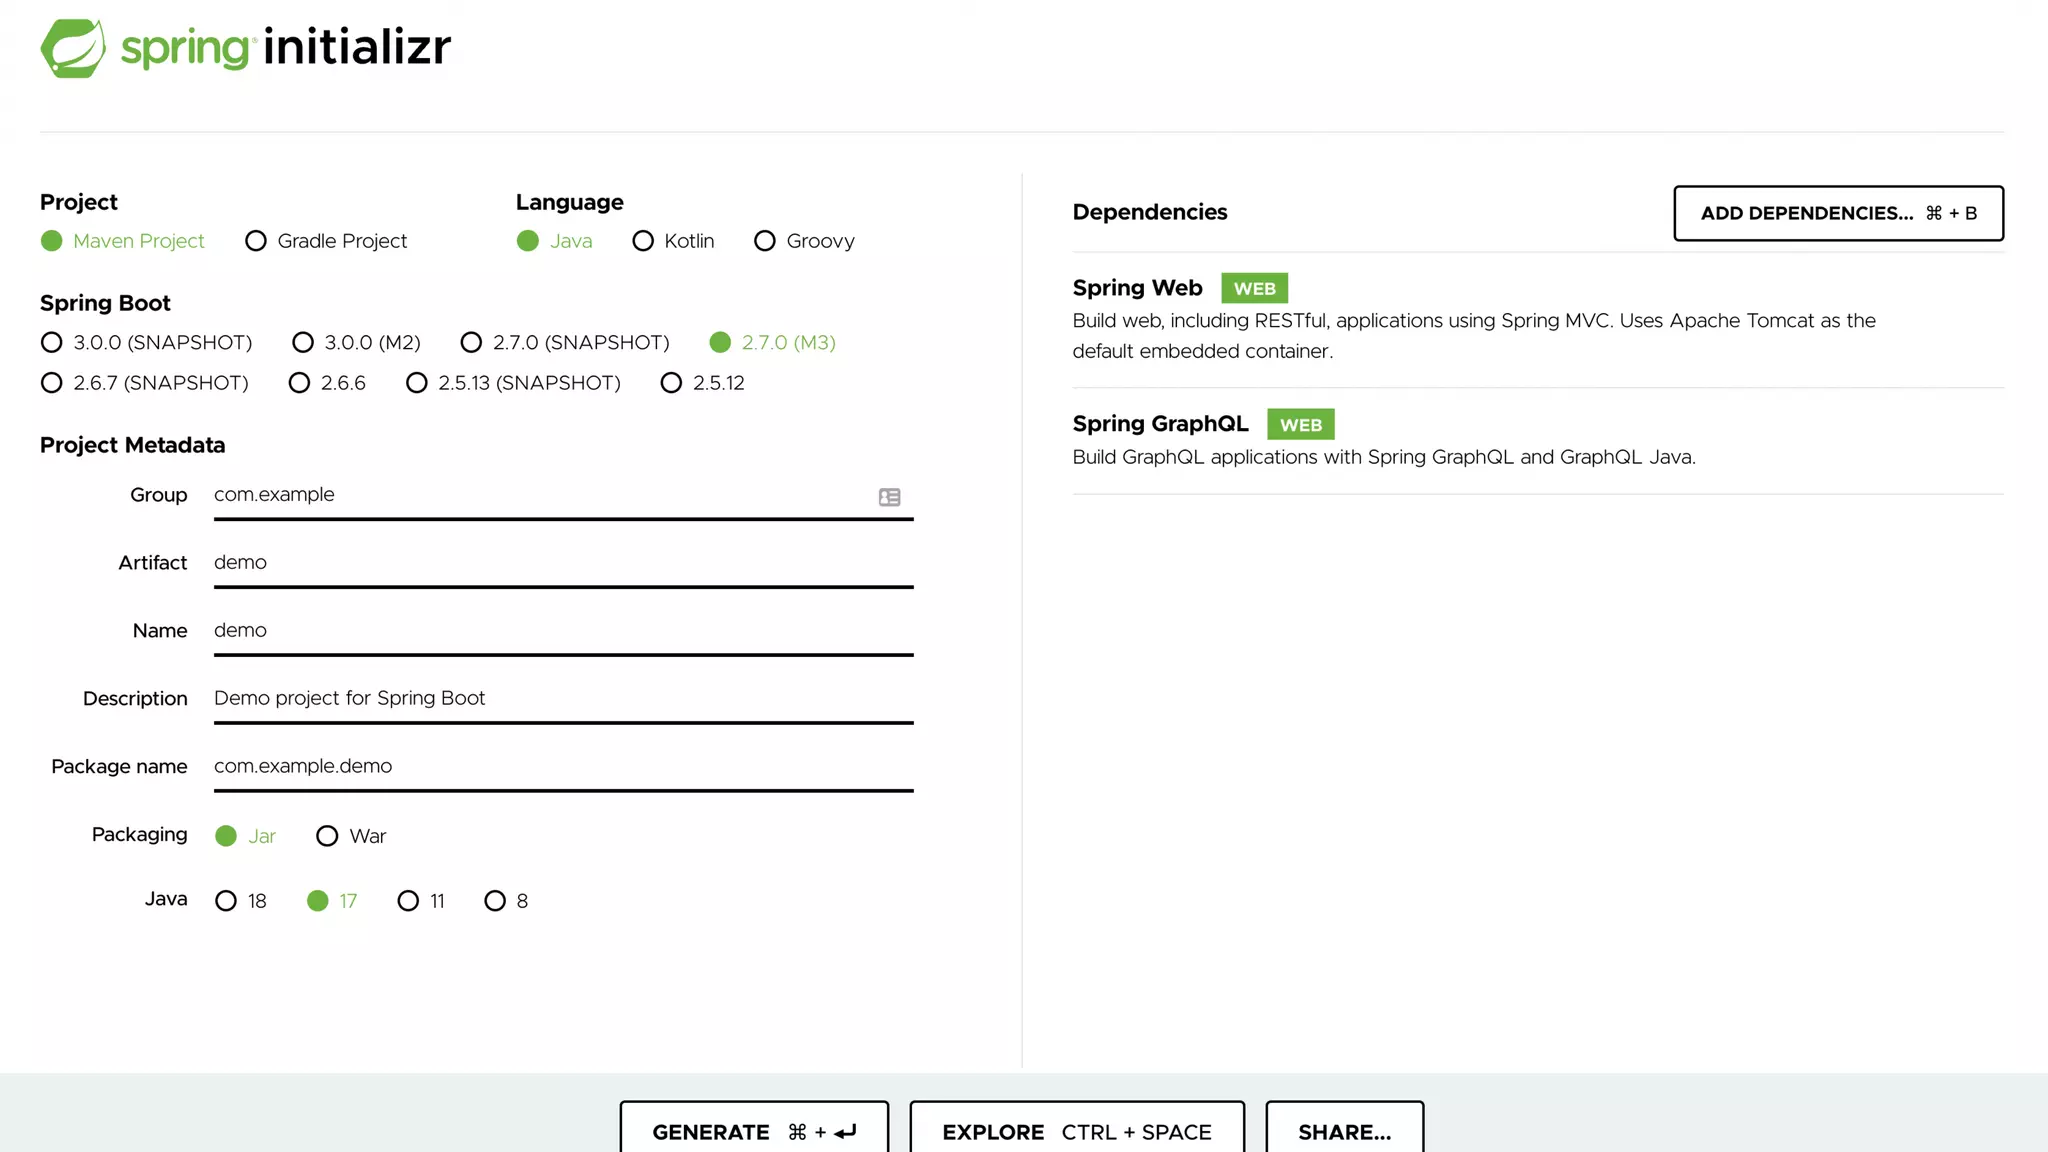This screenshot has height=1152, width=2048.
Task: Click the Artifact input field
Action: pyautogui.click(x=563, y=563)
